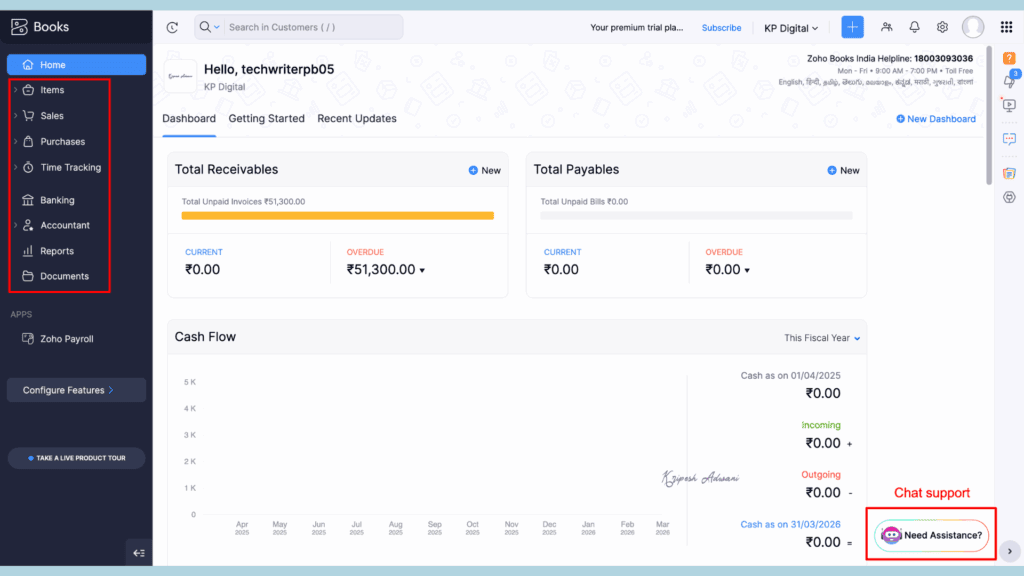Screen dimensions: 1024x576
Task: Switch to the Recent Updates tab
Action: (x=356, y=118)
